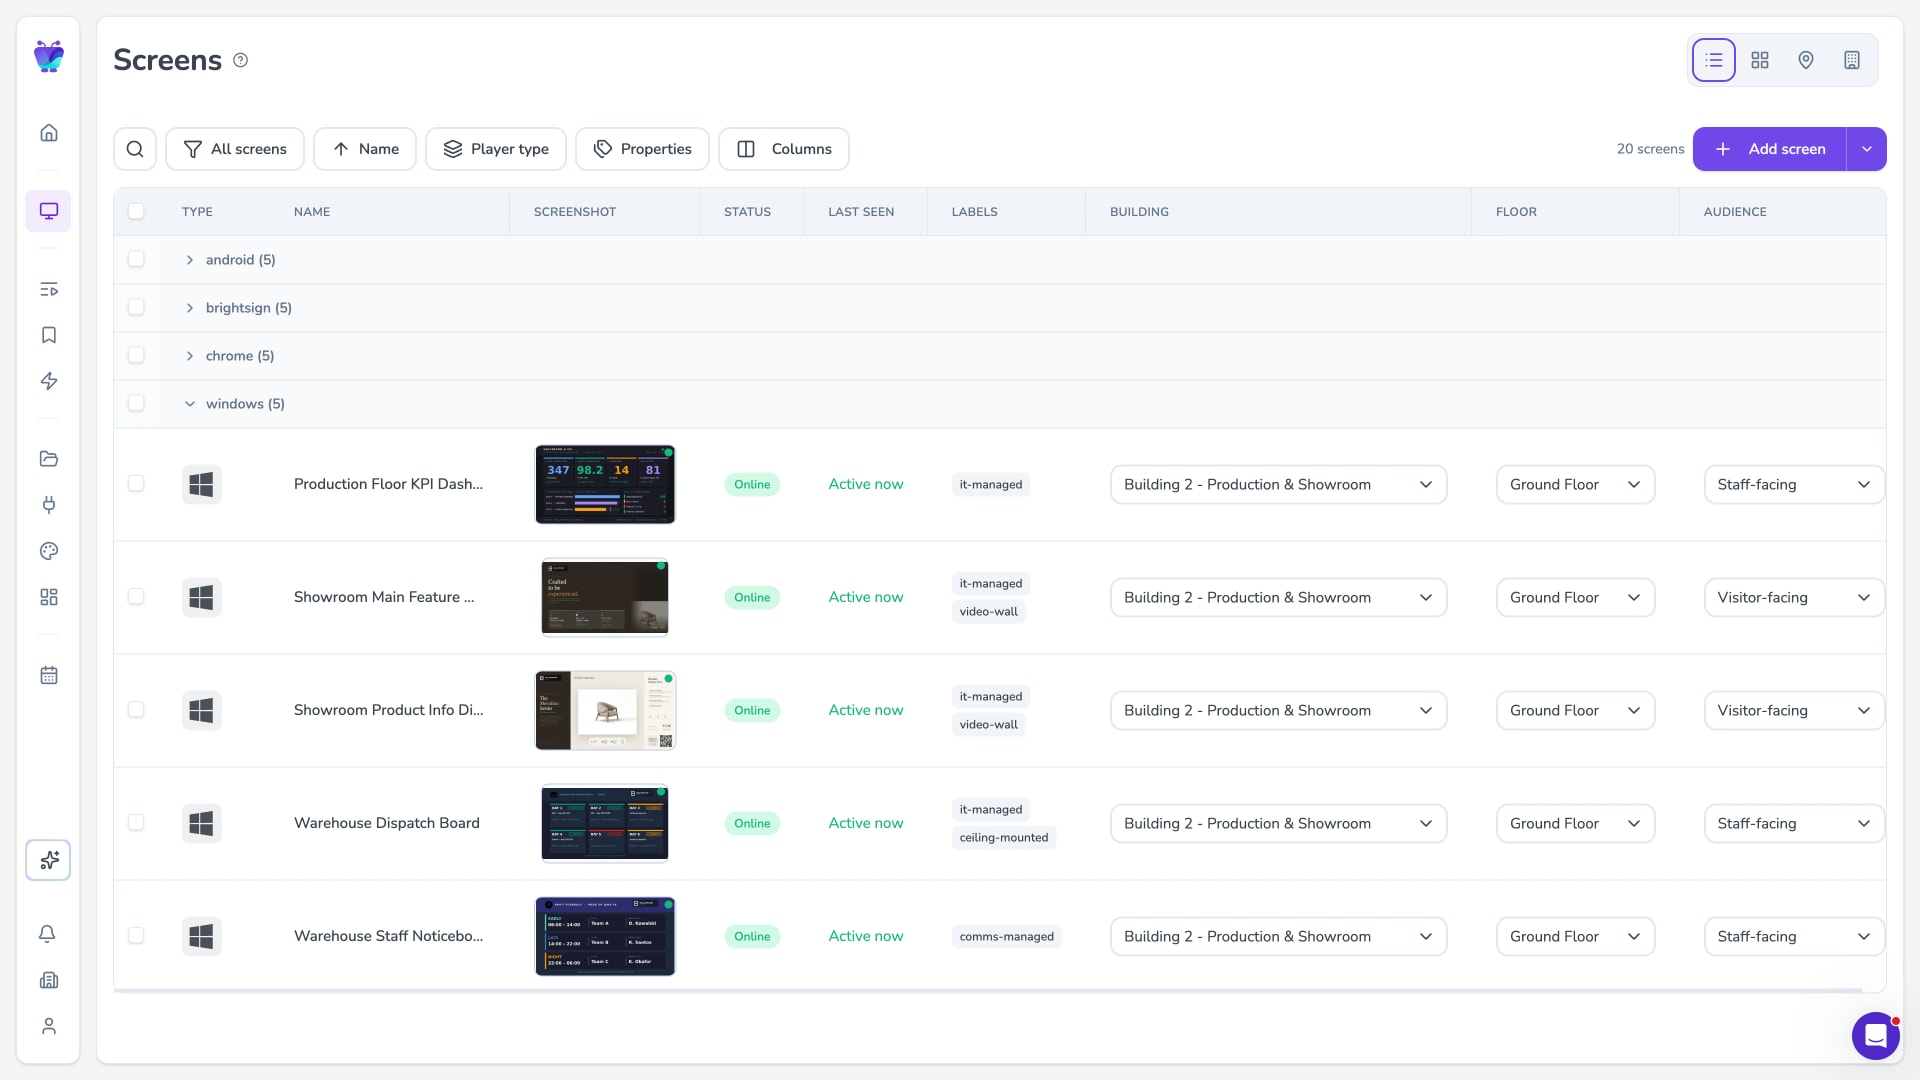Open notifications bell icon
This screenshot has width=1920, height=1080.
point(48,934)
